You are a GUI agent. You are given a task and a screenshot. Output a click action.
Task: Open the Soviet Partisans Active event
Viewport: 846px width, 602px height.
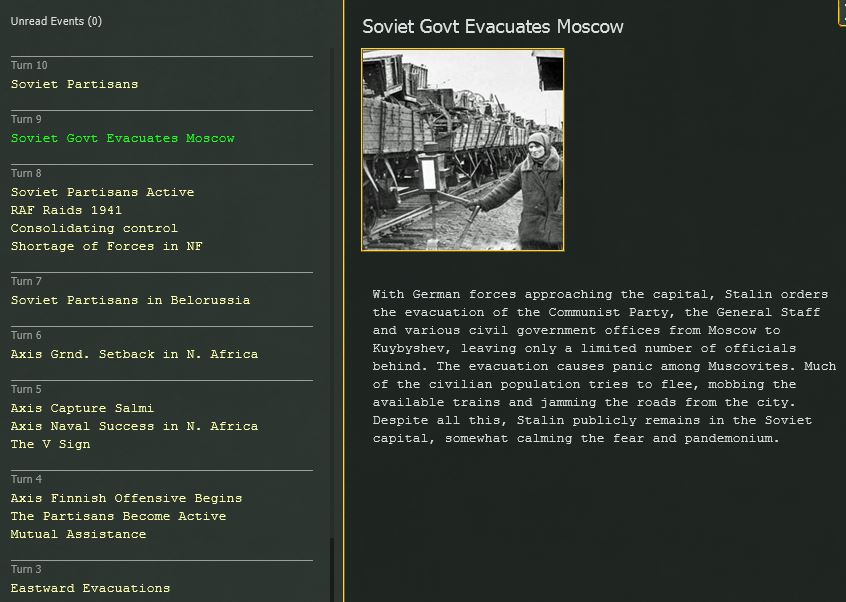click(103, 192)
